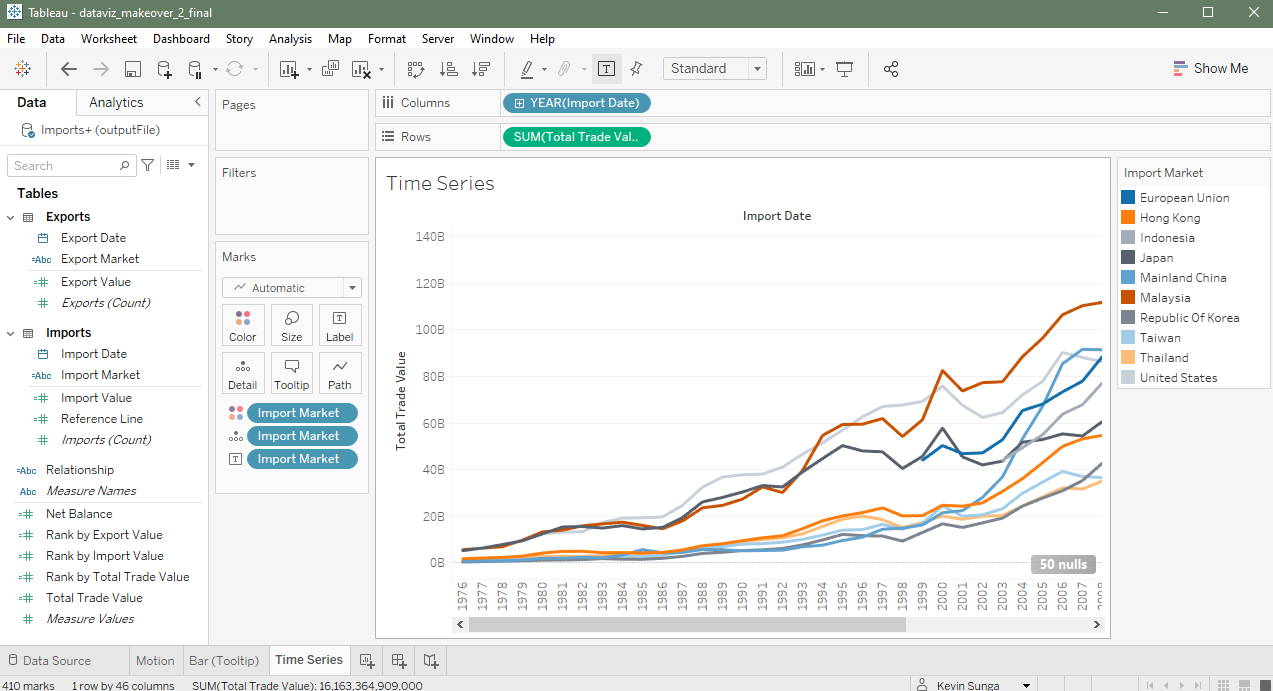1273x691 pixels.
Task: Open the Color card in Marks
Action: click(242, 325)
